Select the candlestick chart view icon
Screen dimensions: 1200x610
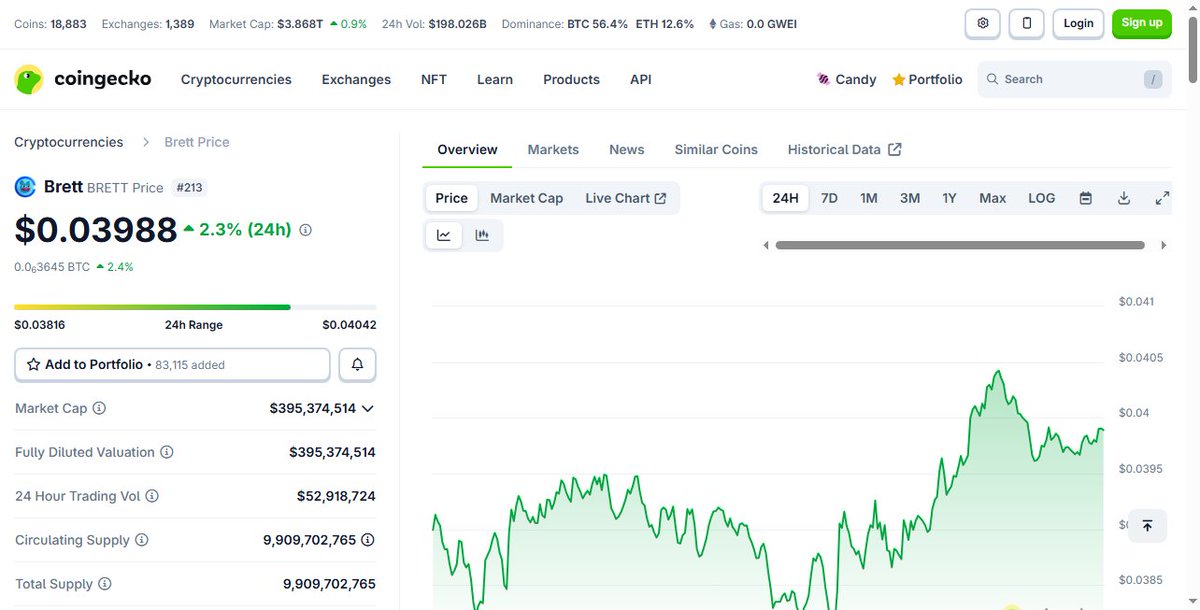[482, 235]
